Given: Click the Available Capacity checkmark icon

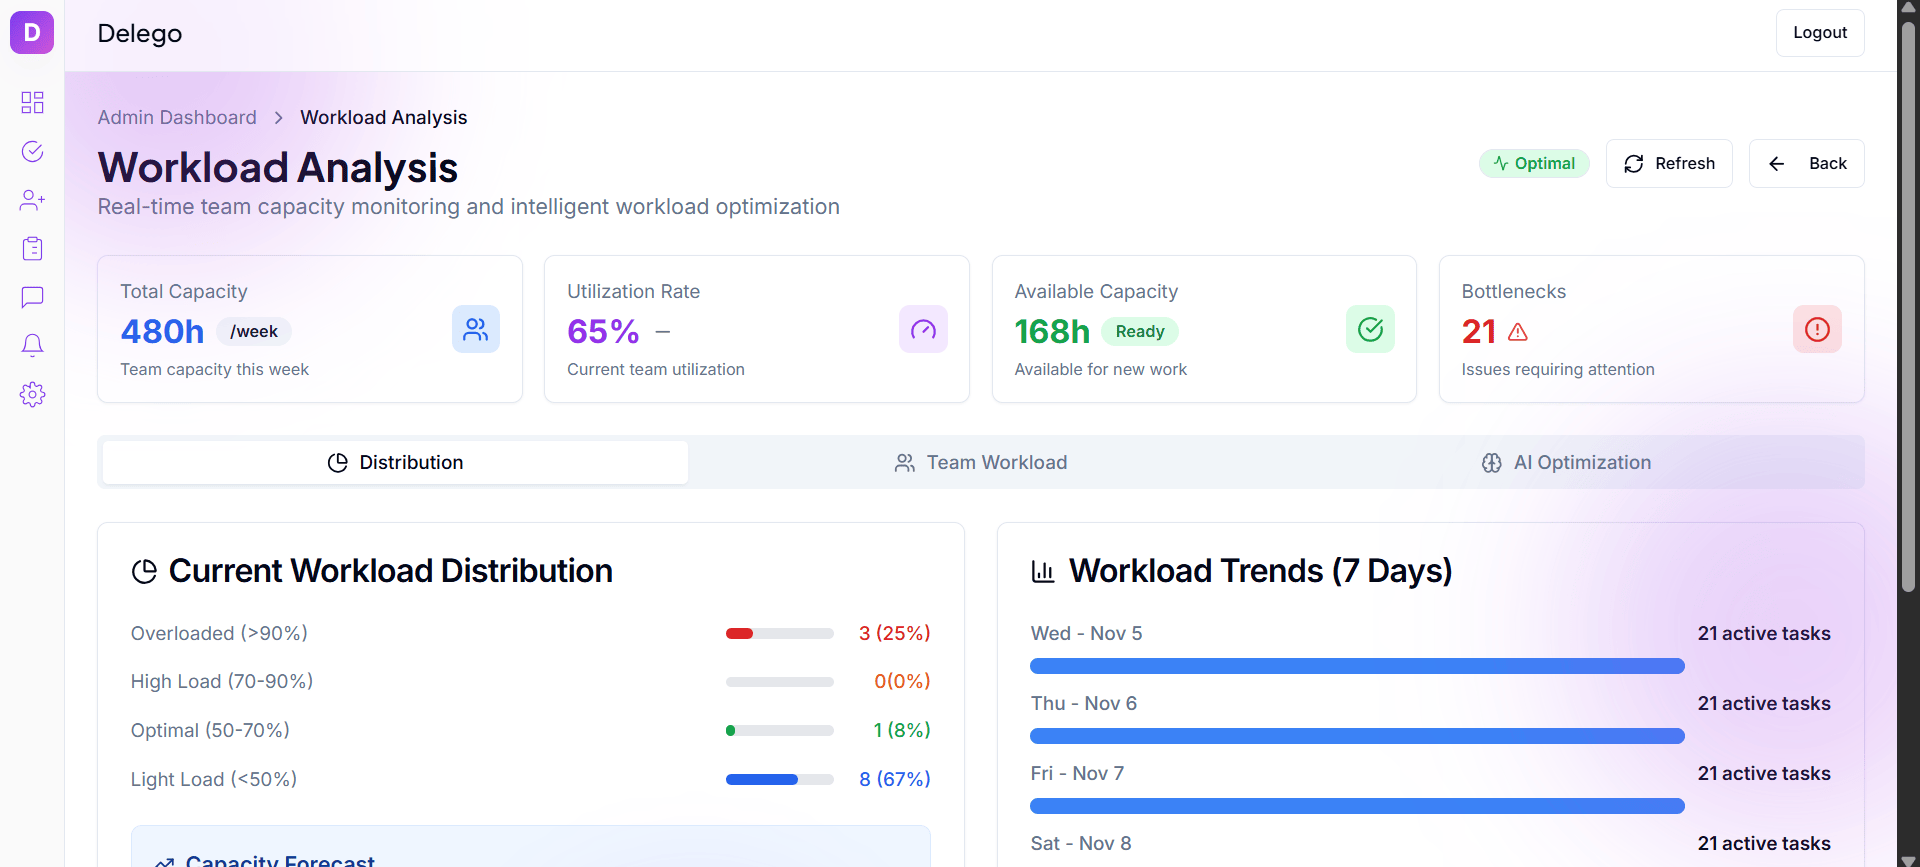Looking at the screenshot, I should [1369, 329].
